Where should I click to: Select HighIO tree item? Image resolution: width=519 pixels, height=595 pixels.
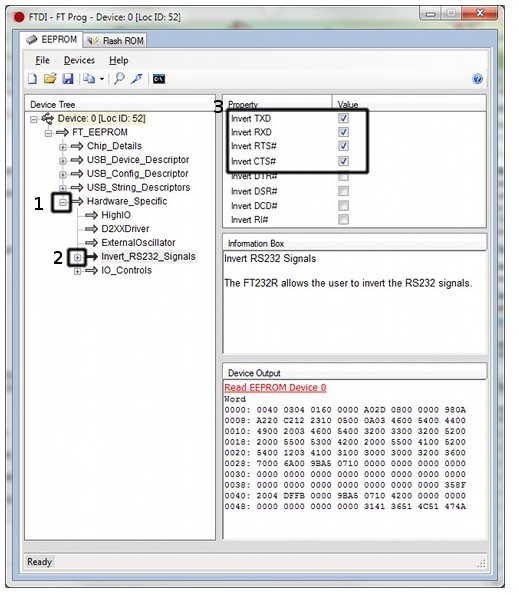tap(116, 215)
